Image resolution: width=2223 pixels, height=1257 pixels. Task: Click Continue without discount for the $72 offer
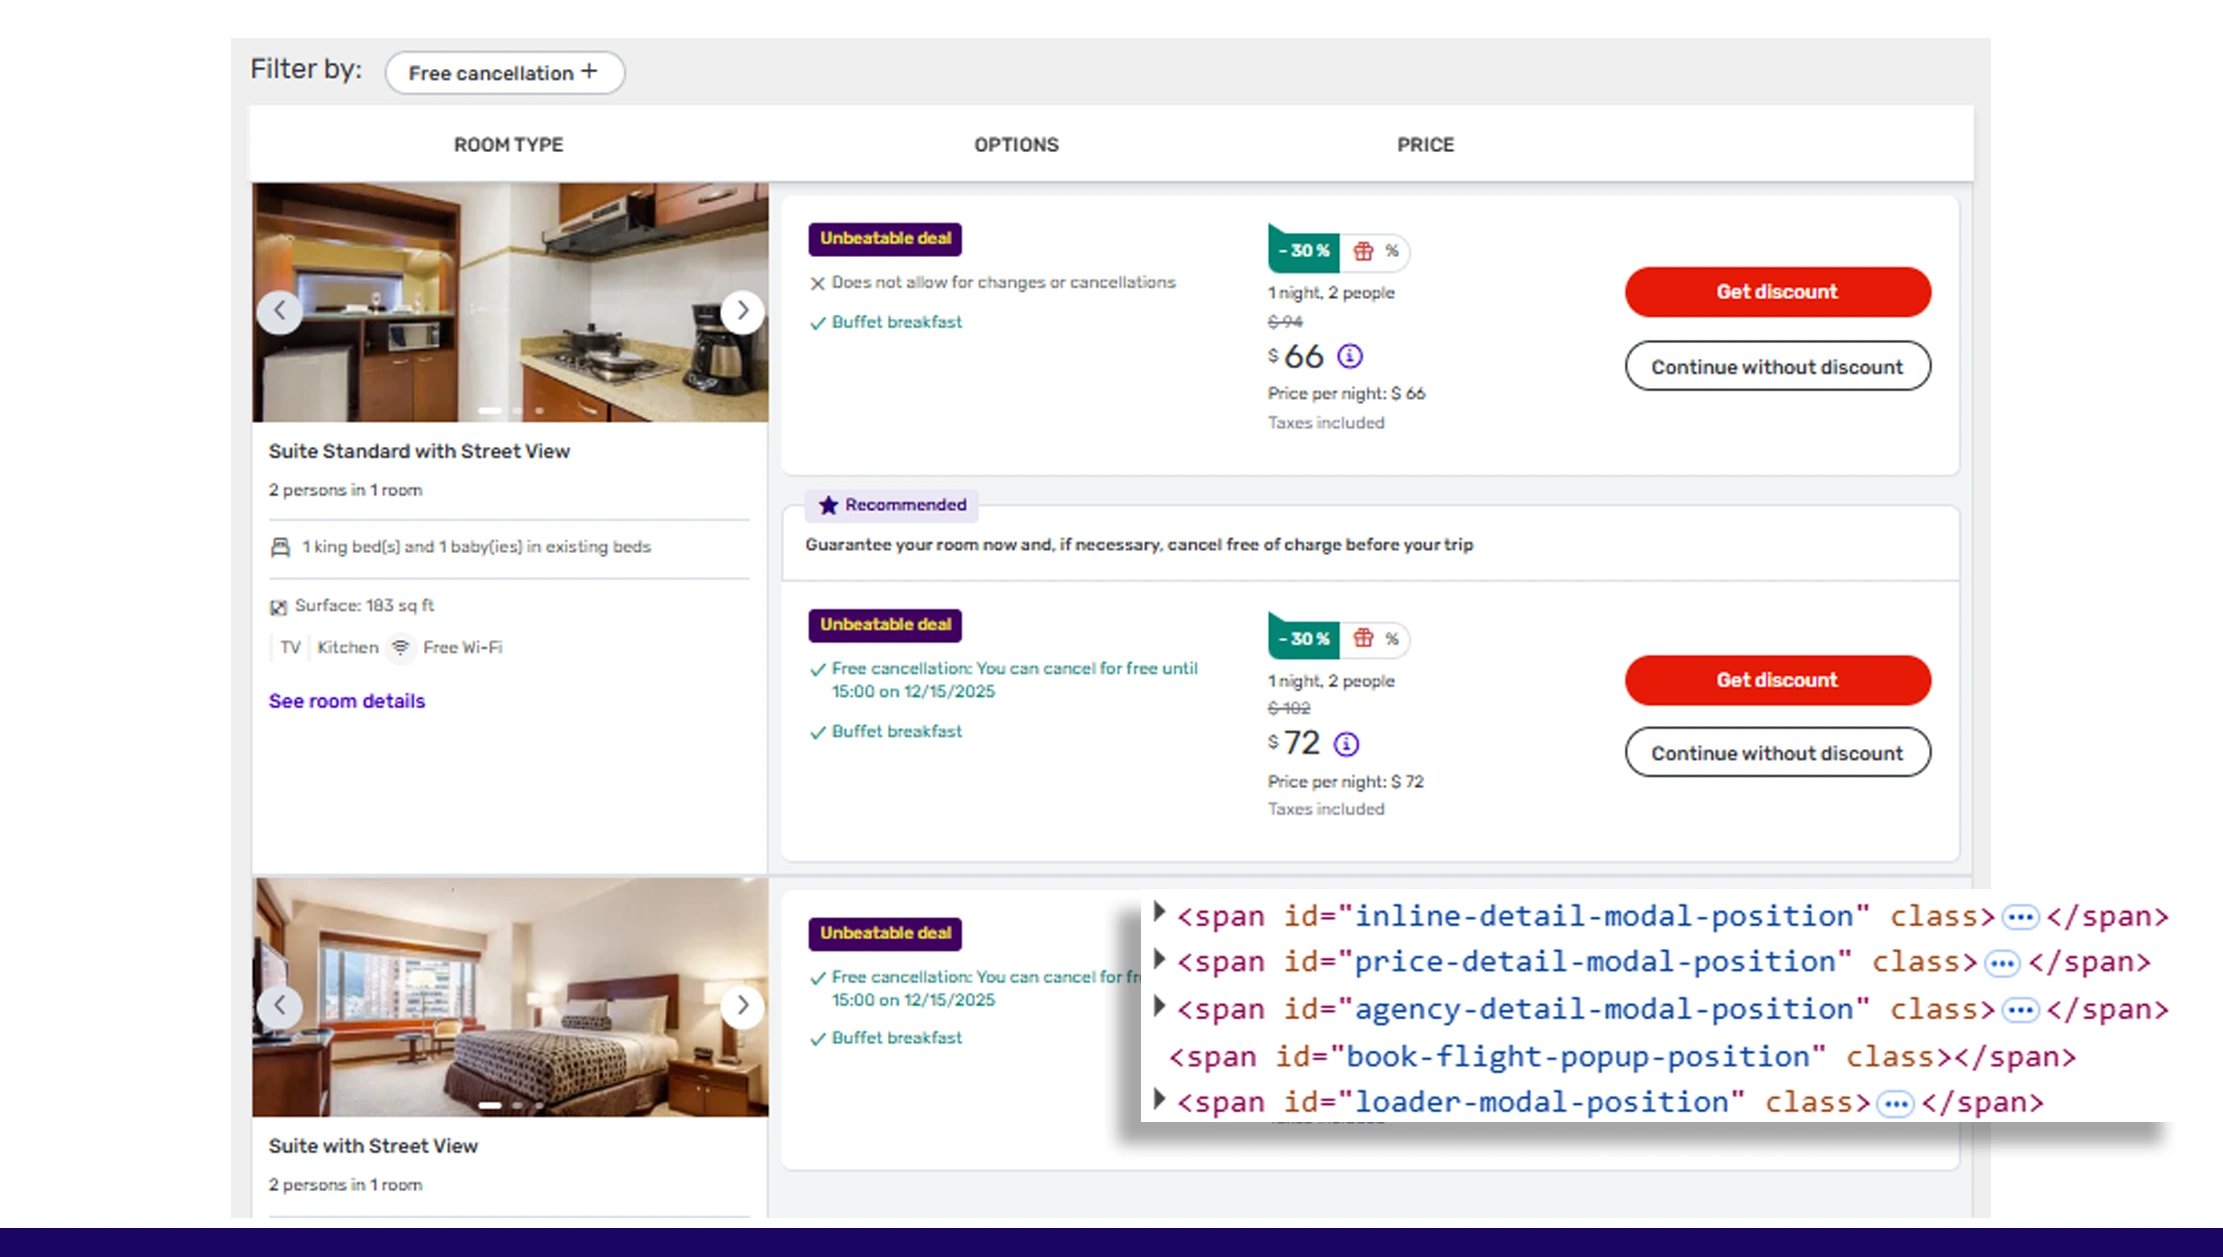click(1777, 752)
